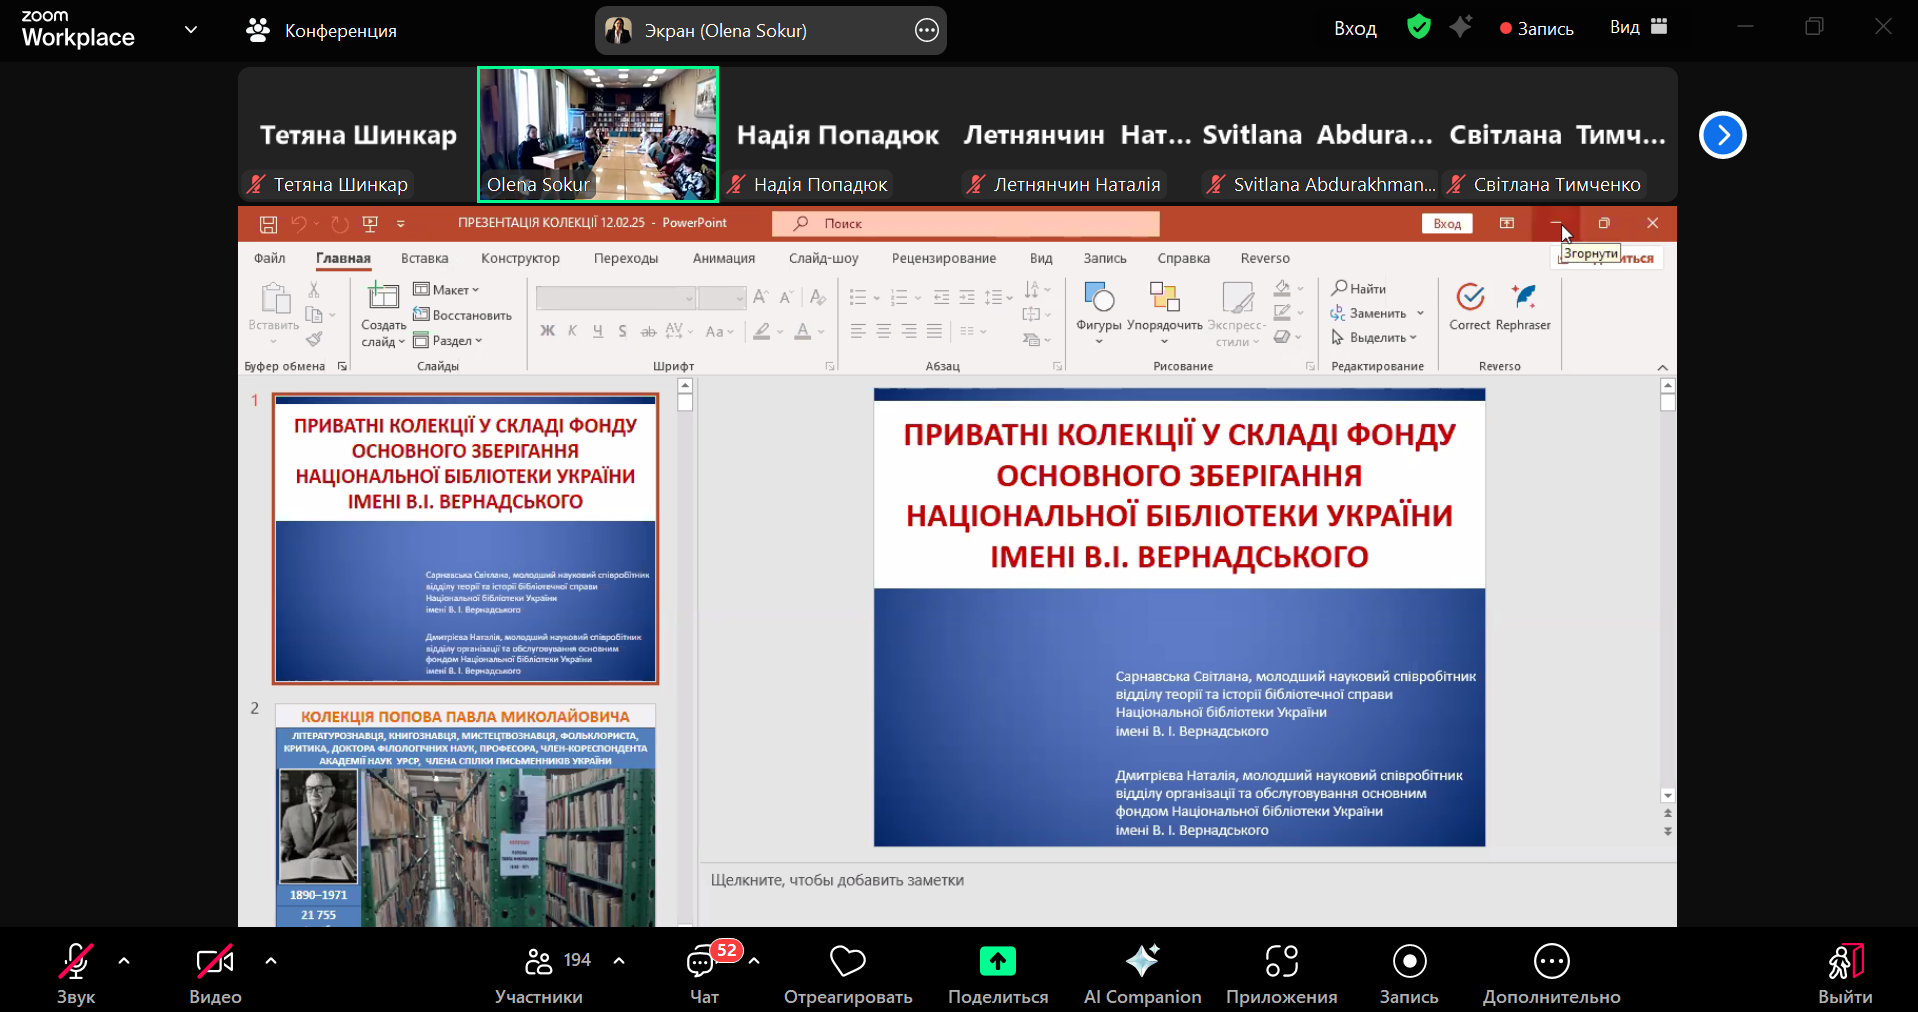
Task: Select Olena Sokur's video thumbnail
Action: pyautogui.click(x=598, y=134)
